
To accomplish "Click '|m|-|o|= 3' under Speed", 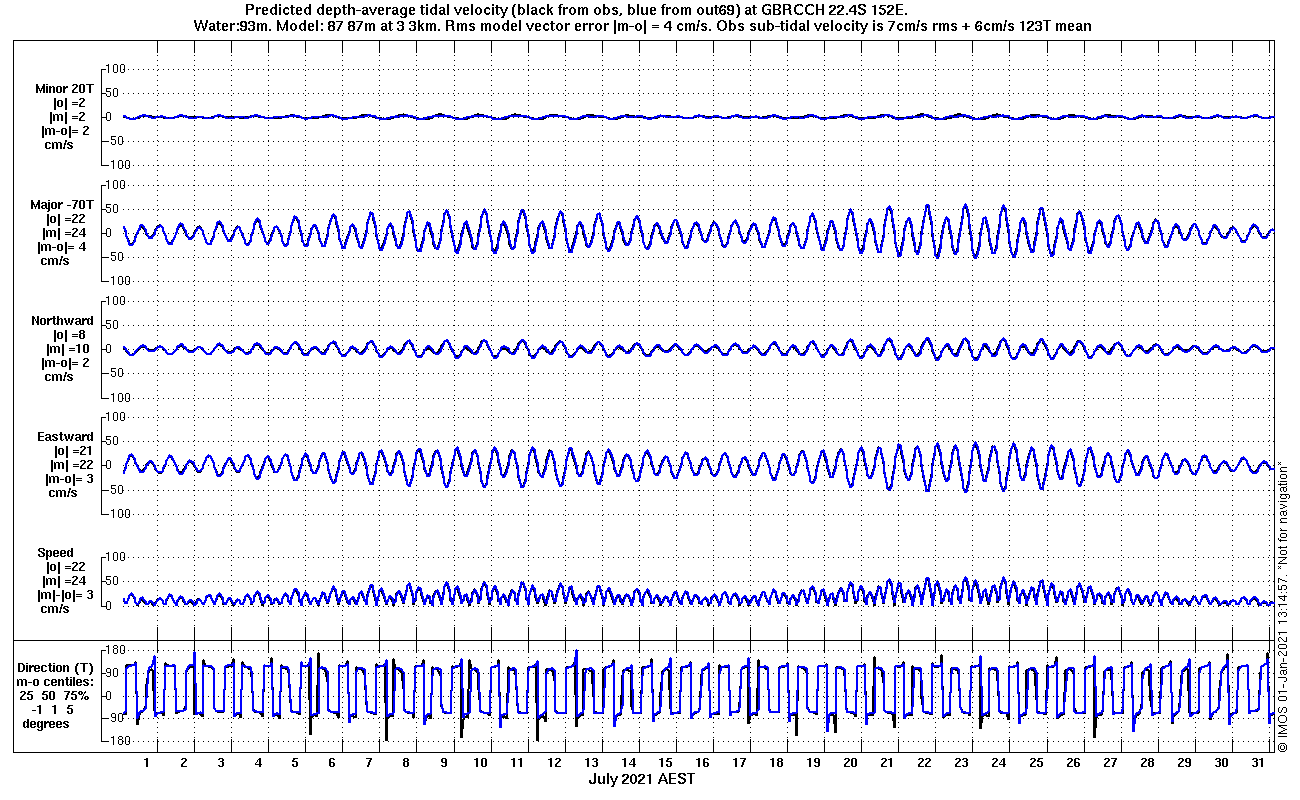I will click(x=63, y=595).
